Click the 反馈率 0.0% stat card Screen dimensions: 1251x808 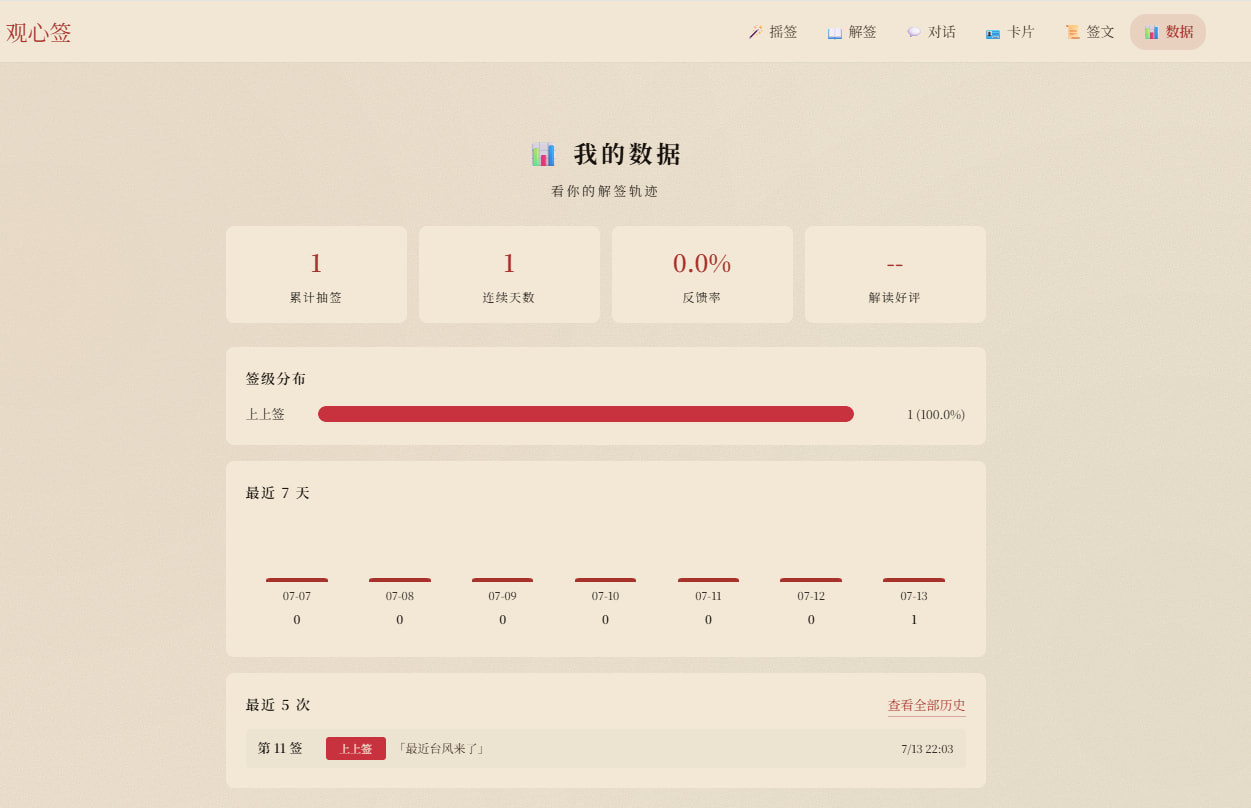click(x=702, y=274)
